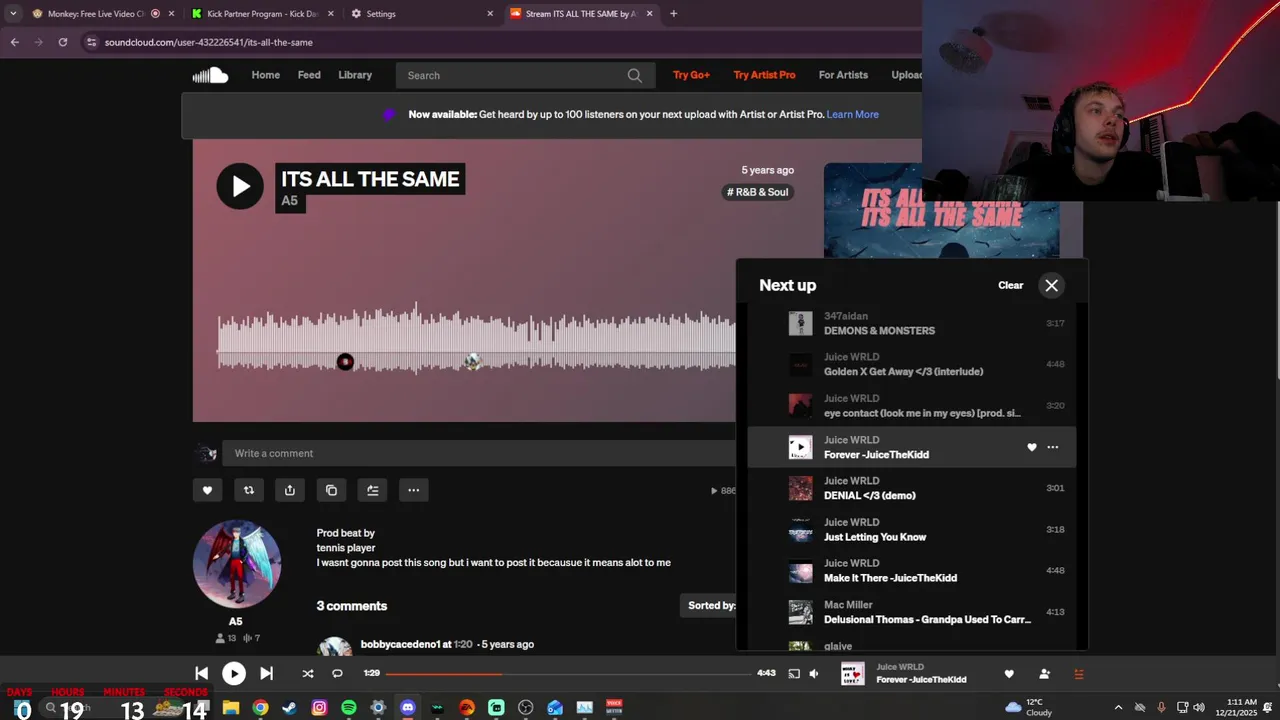Toggle shuffle in the player bar

(308, 674)
